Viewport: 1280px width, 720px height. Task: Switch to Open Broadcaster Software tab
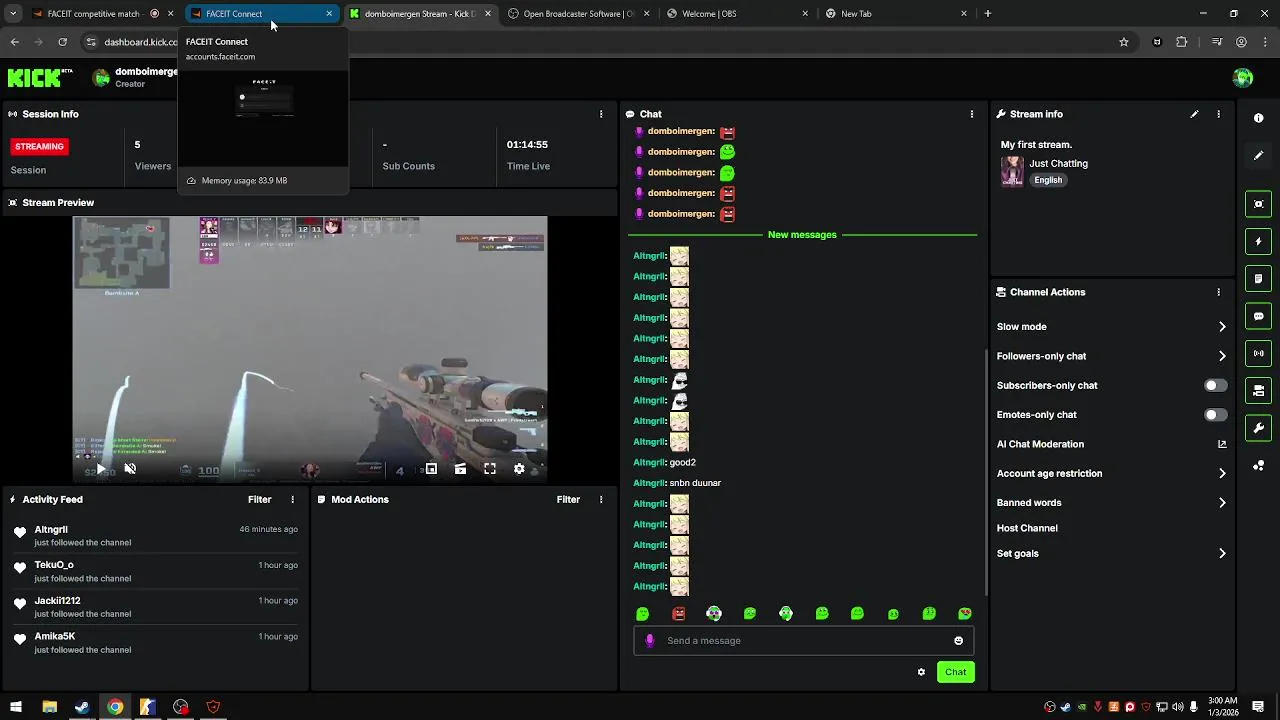(579, 14)
